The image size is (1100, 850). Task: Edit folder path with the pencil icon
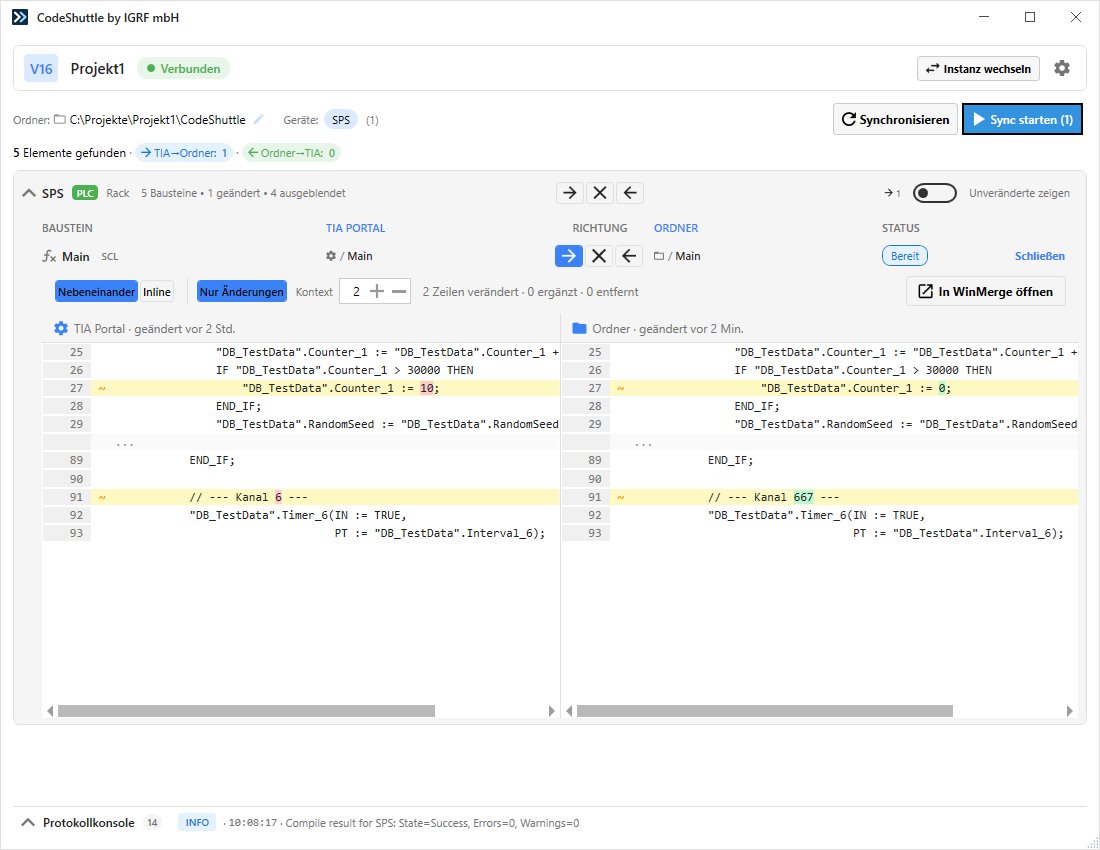tap(258, 119)
